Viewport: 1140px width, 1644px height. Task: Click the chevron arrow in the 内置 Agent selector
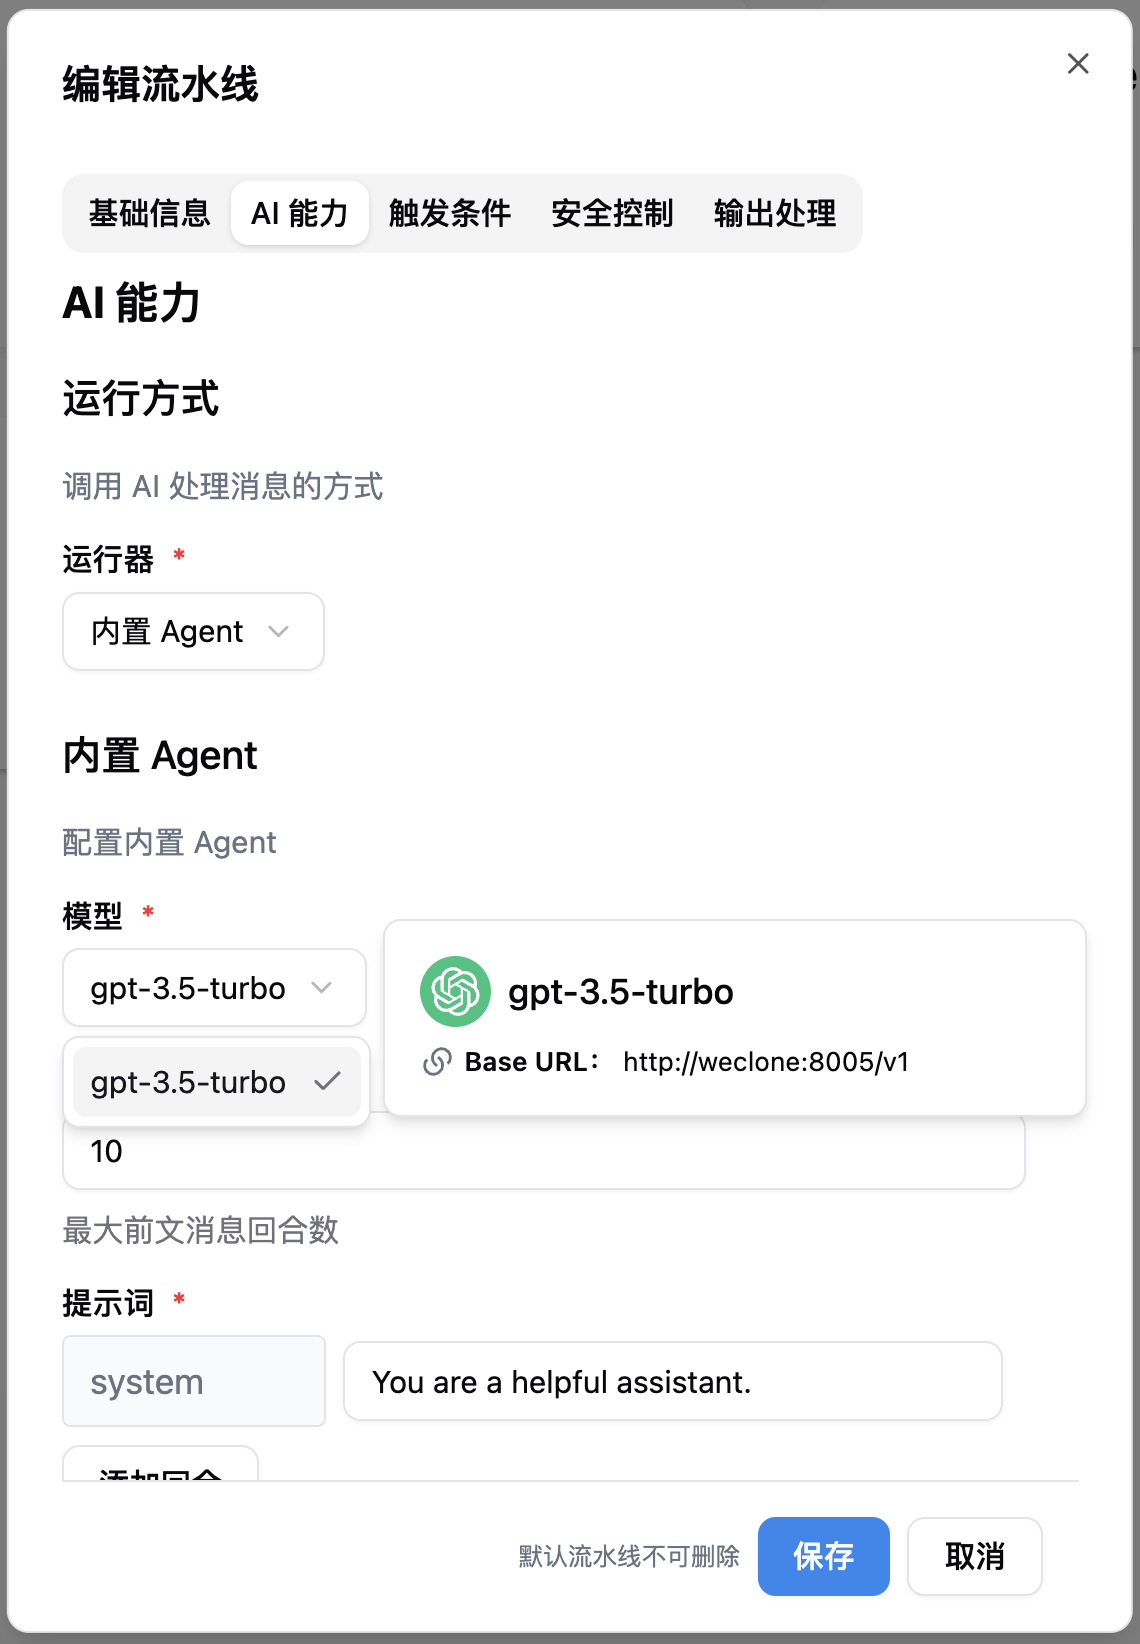[279, 631]
